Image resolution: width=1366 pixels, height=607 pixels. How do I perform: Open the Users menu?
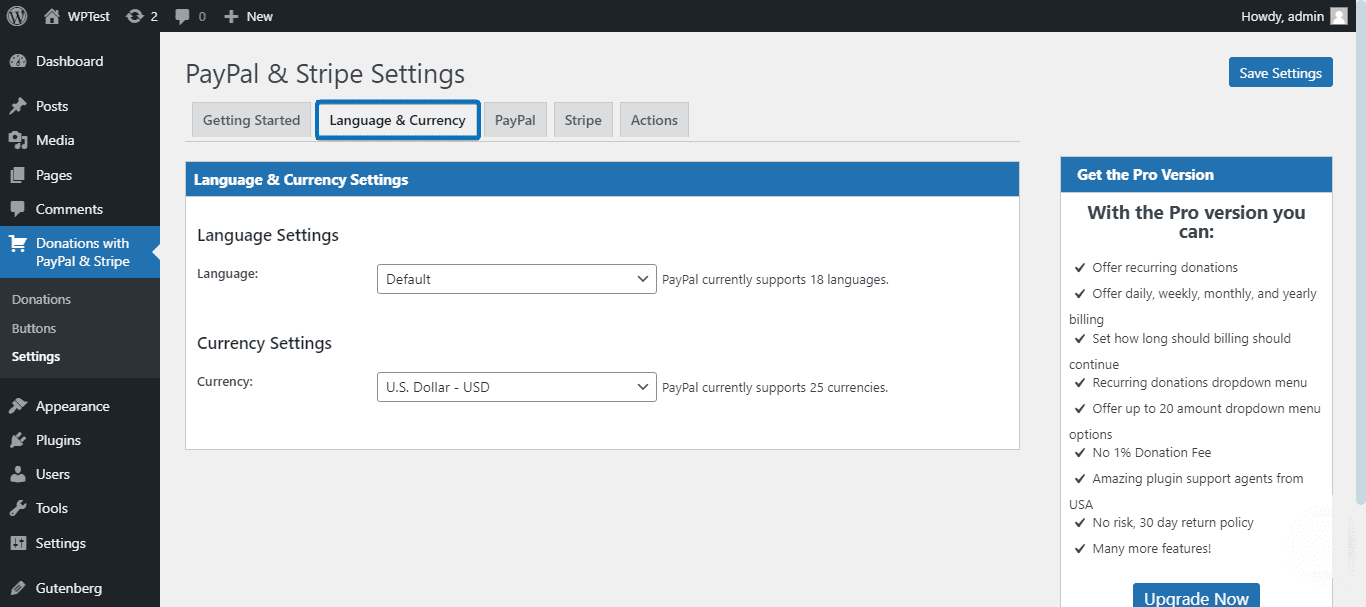pos(80,474)
